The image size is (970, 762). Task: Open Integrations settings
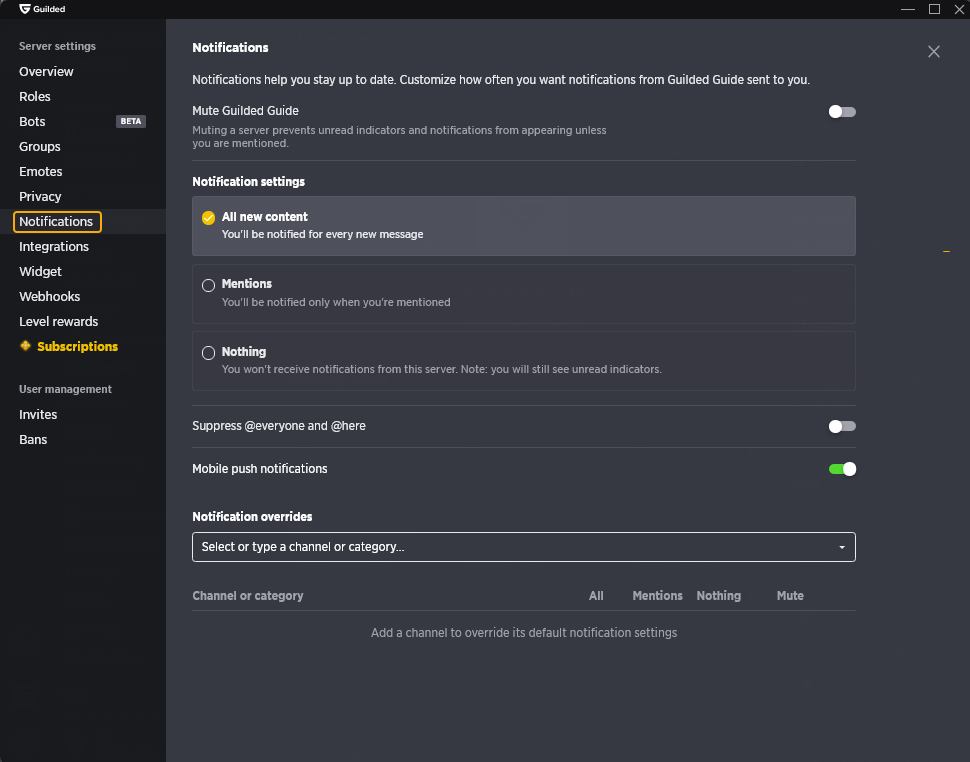[54, 246]
